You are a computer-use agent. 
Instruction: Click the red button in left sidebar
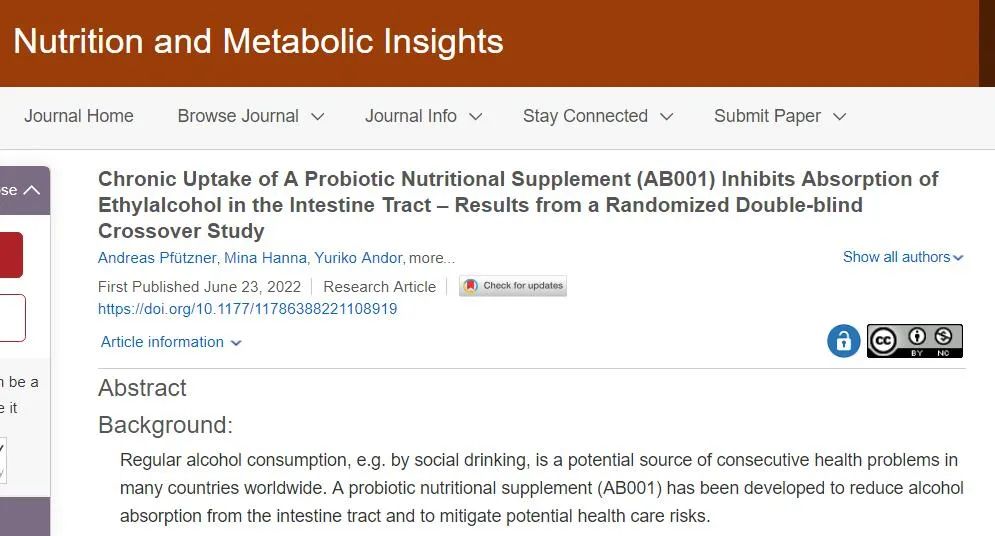10,255
